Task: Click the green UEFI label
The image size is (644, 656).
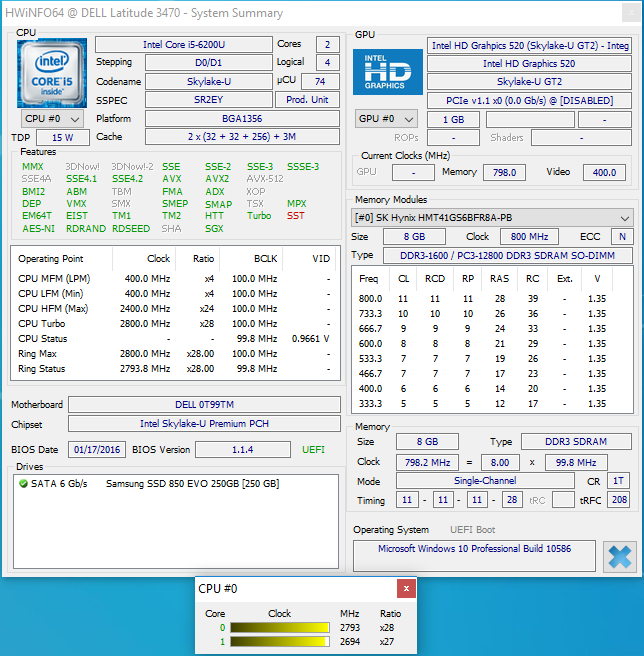Action: (x=313, y=450)
